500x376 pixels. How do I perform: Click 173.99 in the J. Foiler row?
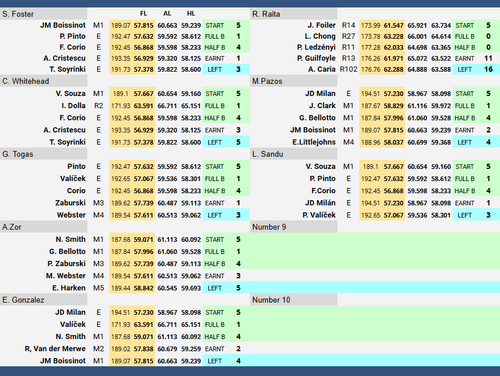pyautogui.click(x=371, y=25)
